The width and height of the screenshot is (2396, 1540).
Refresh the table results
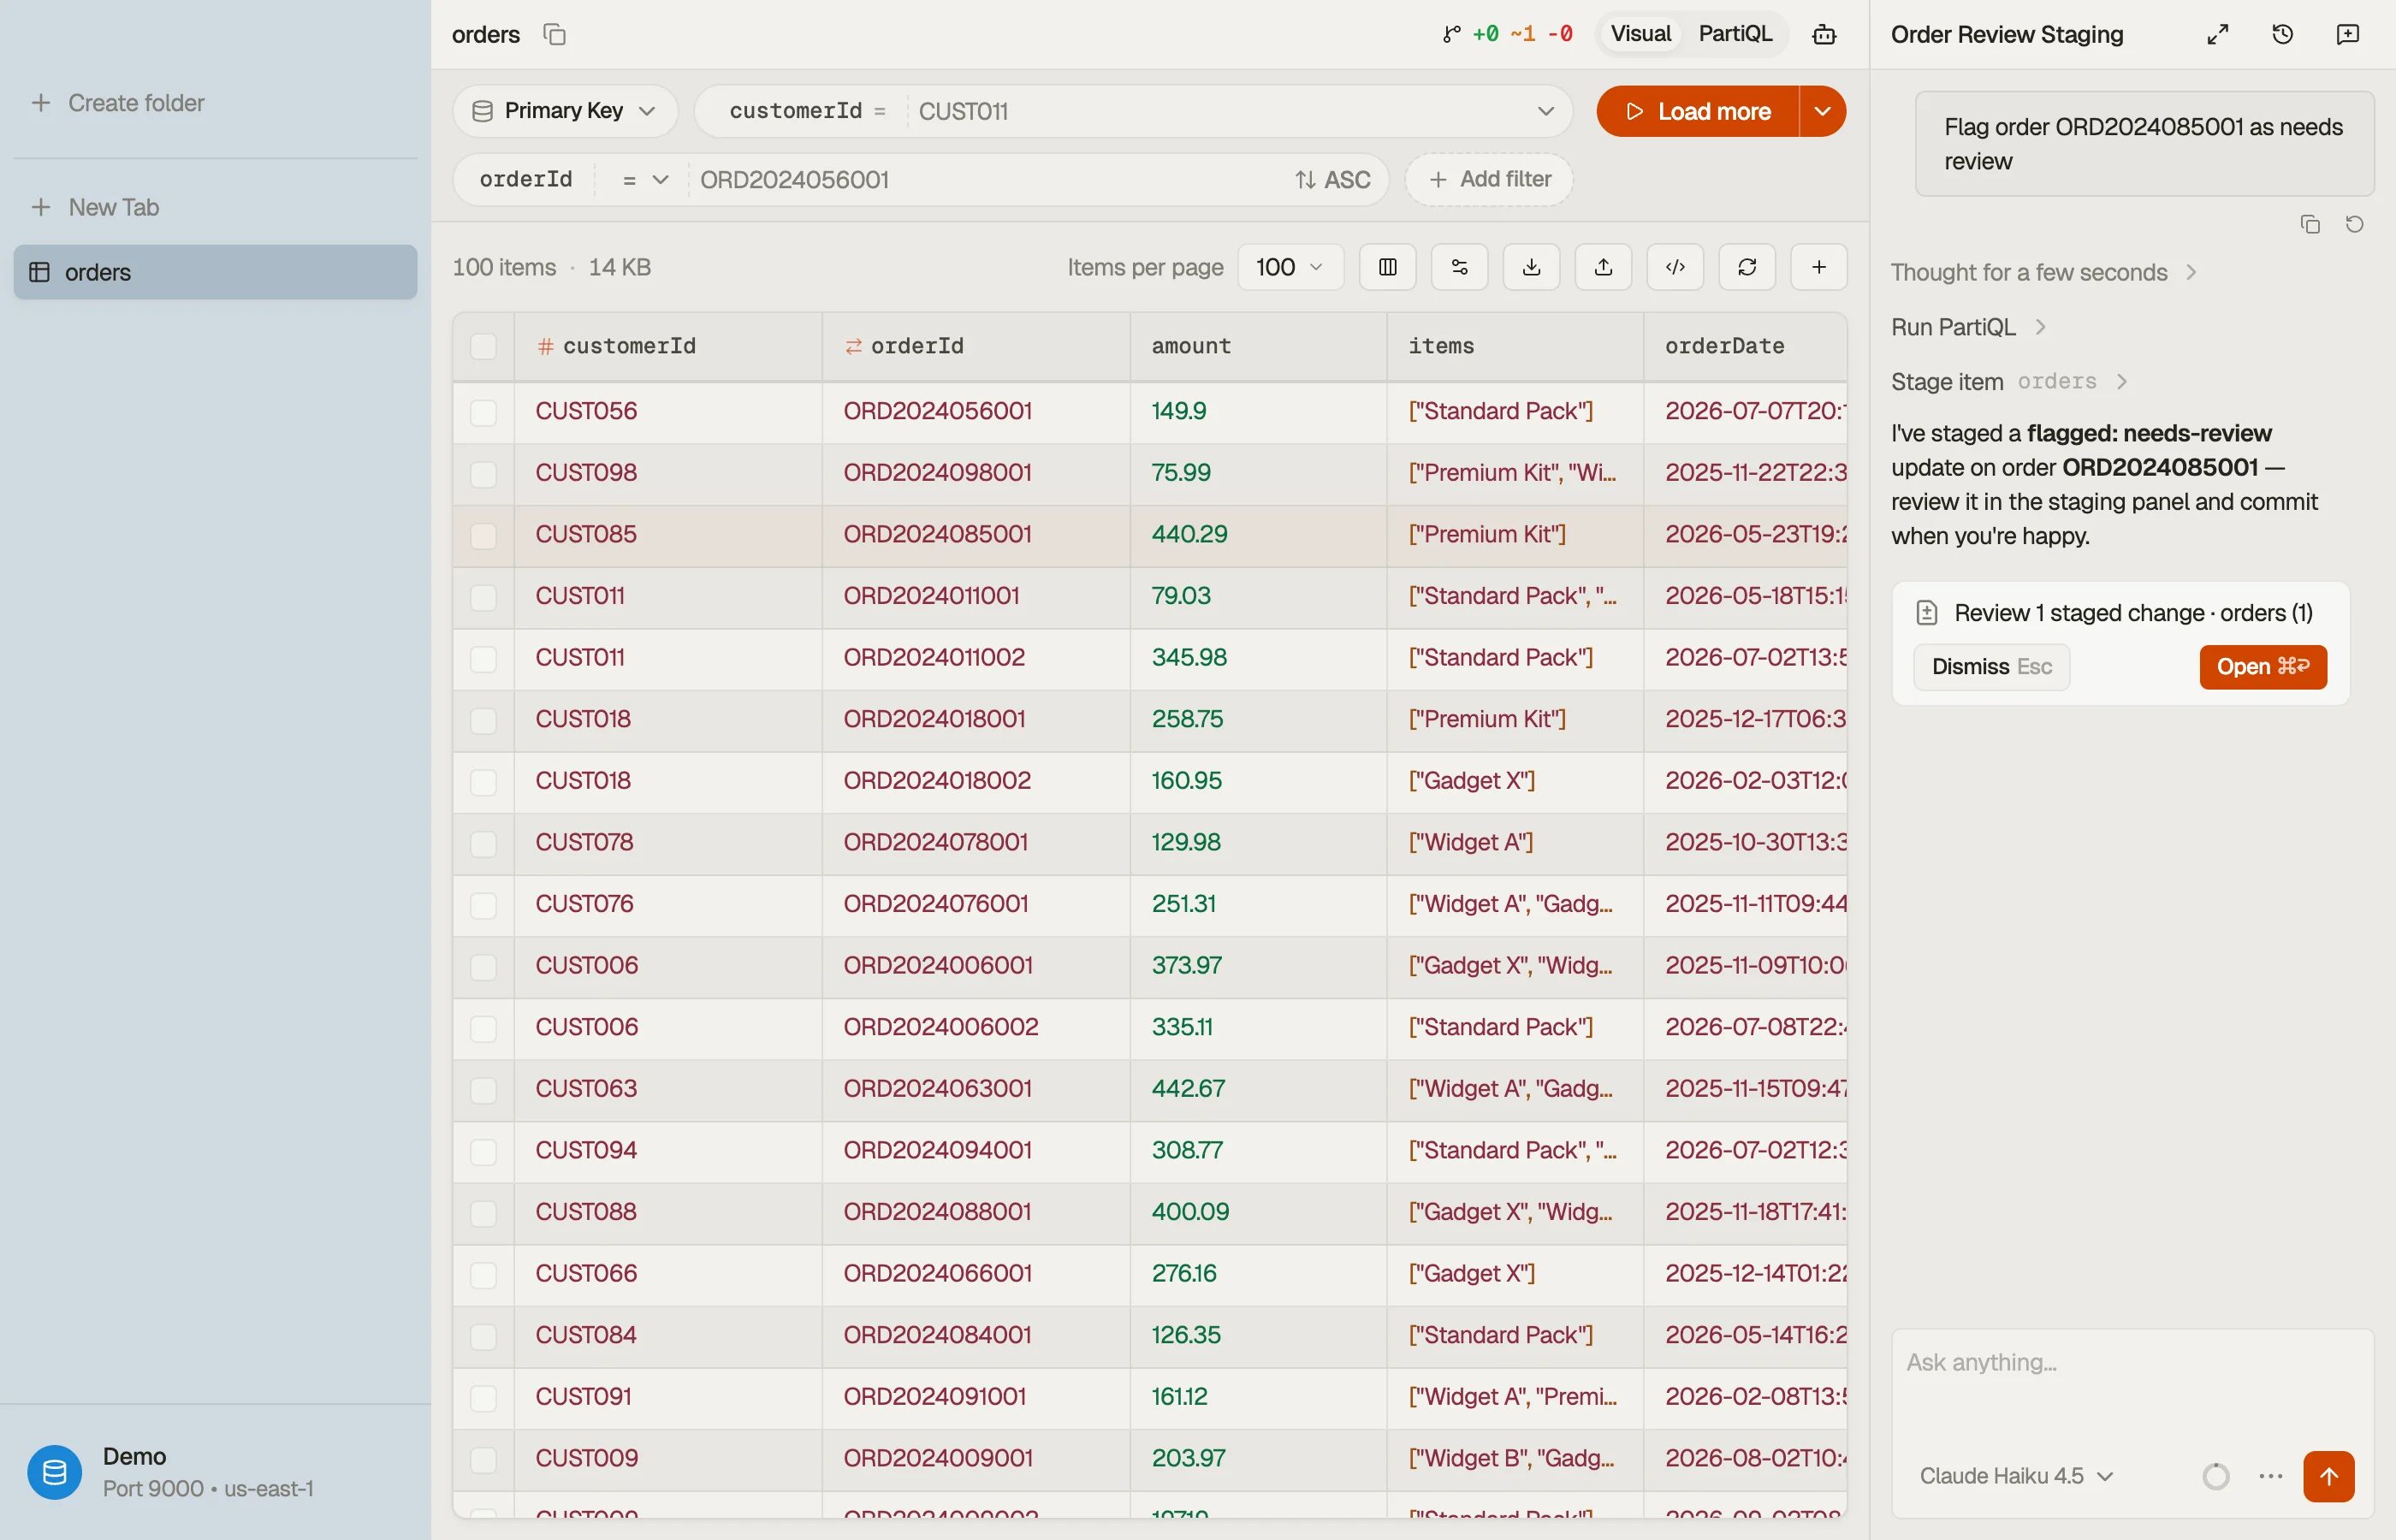point(1747,267)
